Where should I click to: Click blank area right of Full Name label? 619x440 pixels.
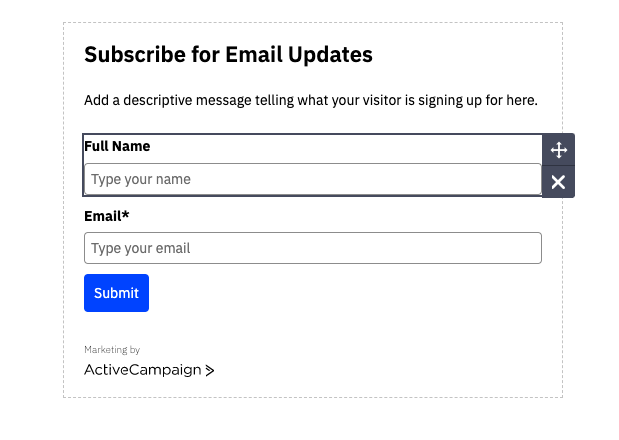pyautogui.click(x=345, y=146)
